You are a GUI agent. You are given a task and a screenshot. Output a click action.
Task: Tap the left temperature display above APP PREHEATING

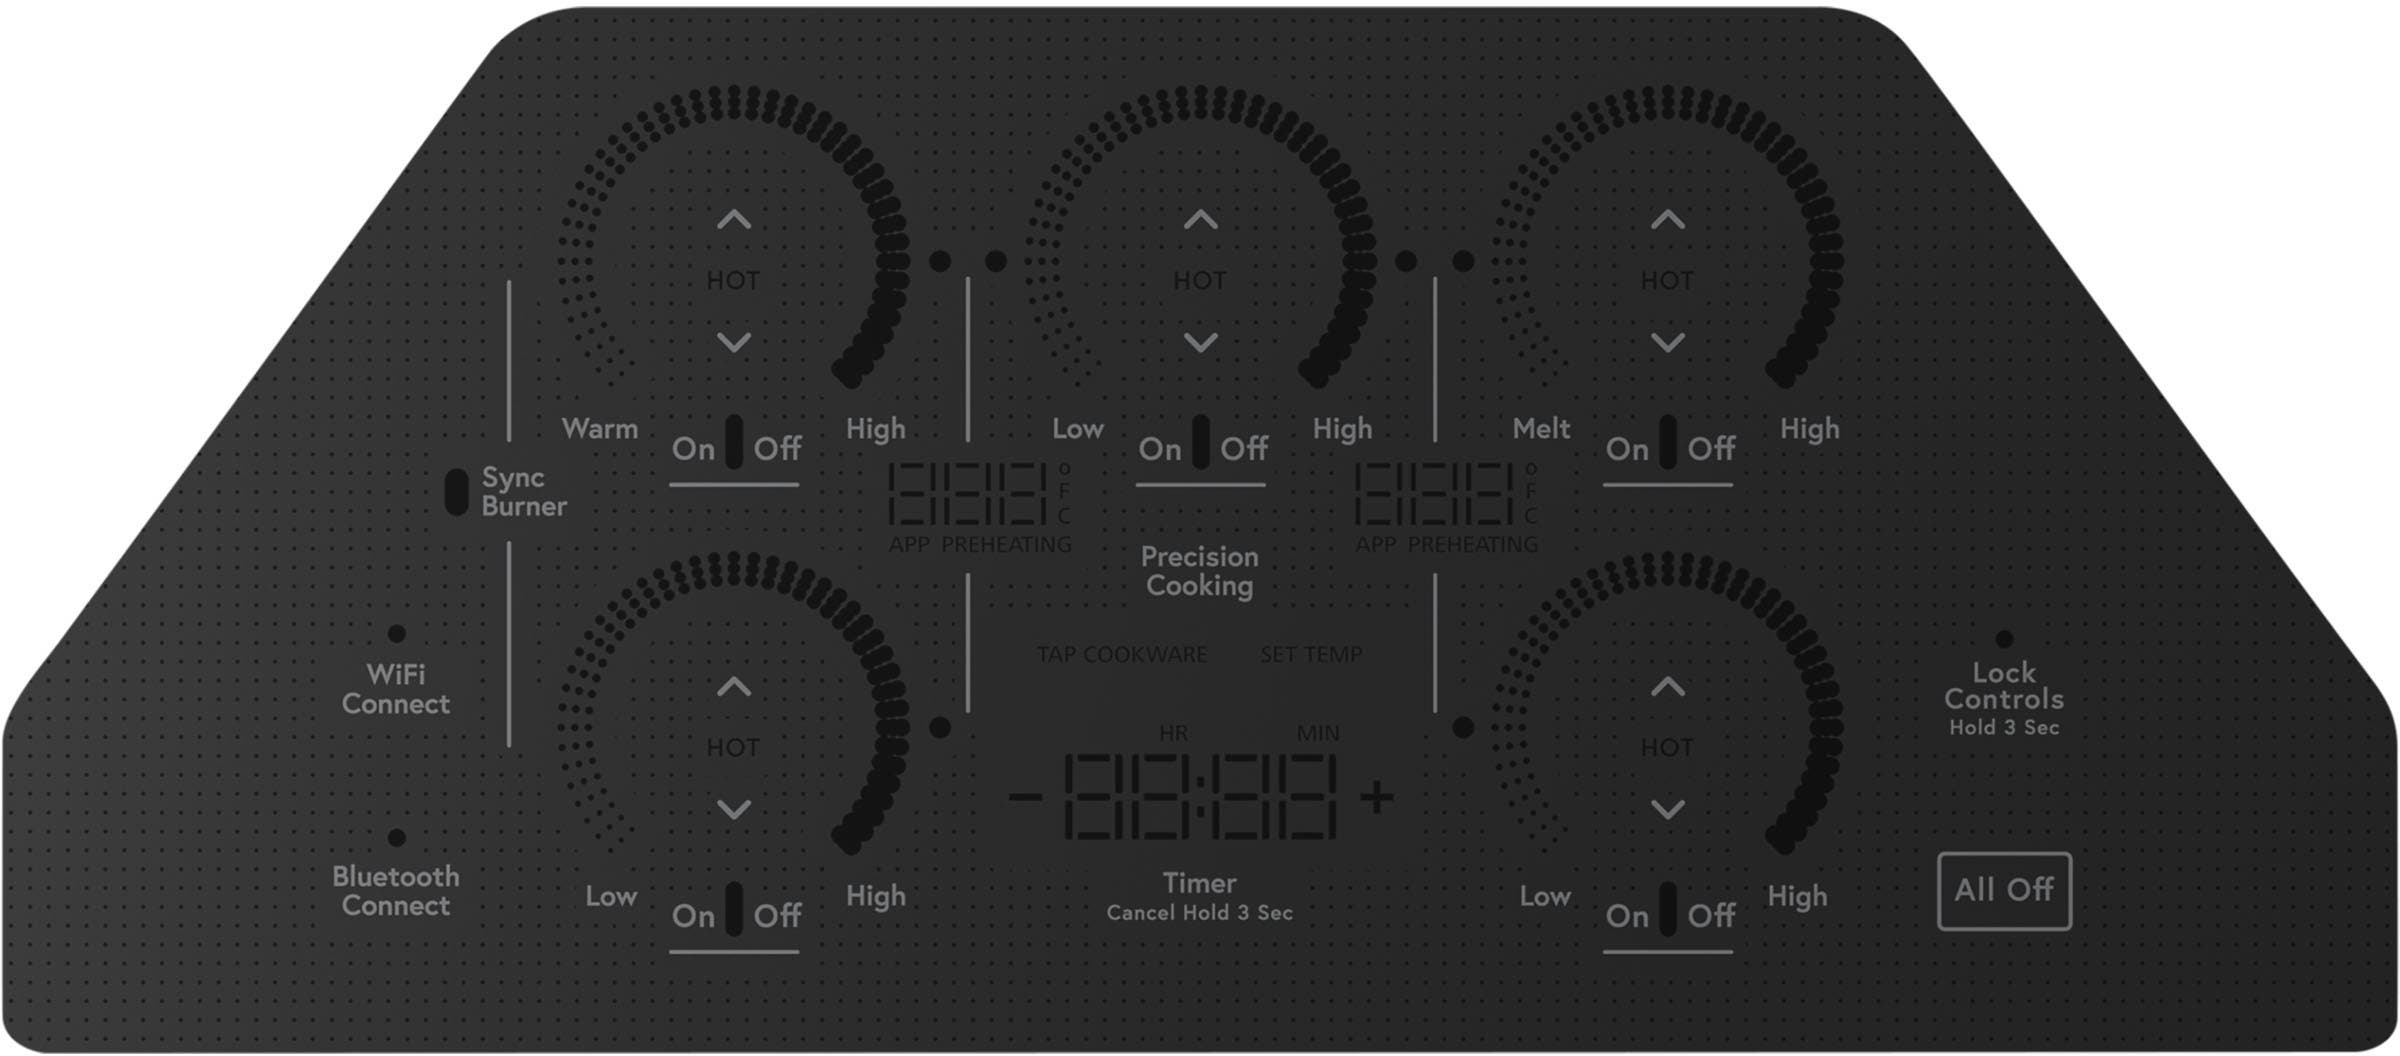pyautogui.click(x=966, y=493)
